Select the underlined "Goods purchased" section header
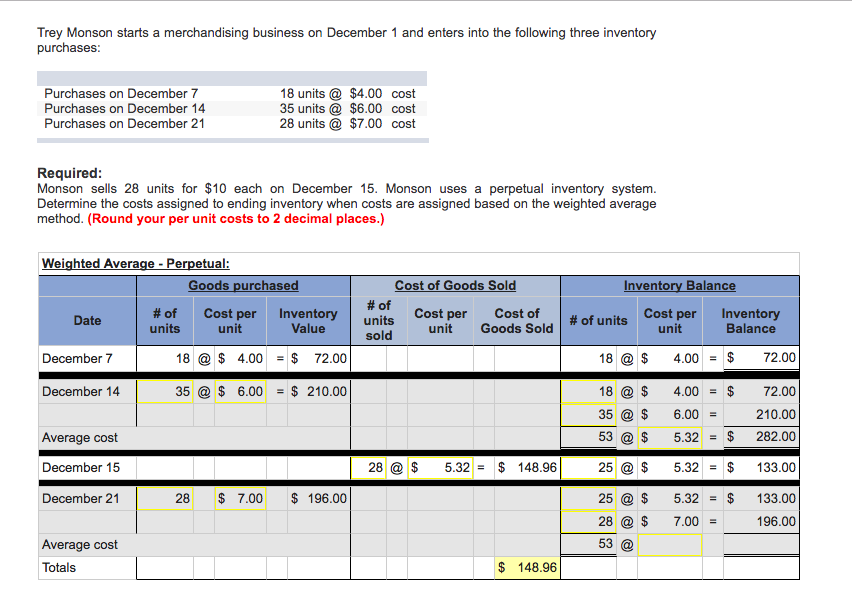The height and width of the screenshot is (598, 852). pos(243,286)
